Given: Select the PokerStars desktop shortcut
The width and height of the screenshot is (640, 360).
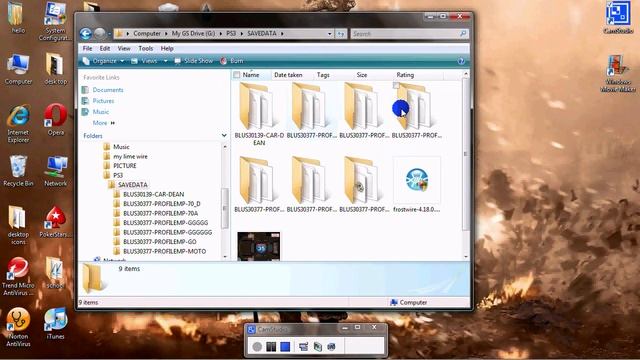Looking at the screenshot, I should pos(56,222).
